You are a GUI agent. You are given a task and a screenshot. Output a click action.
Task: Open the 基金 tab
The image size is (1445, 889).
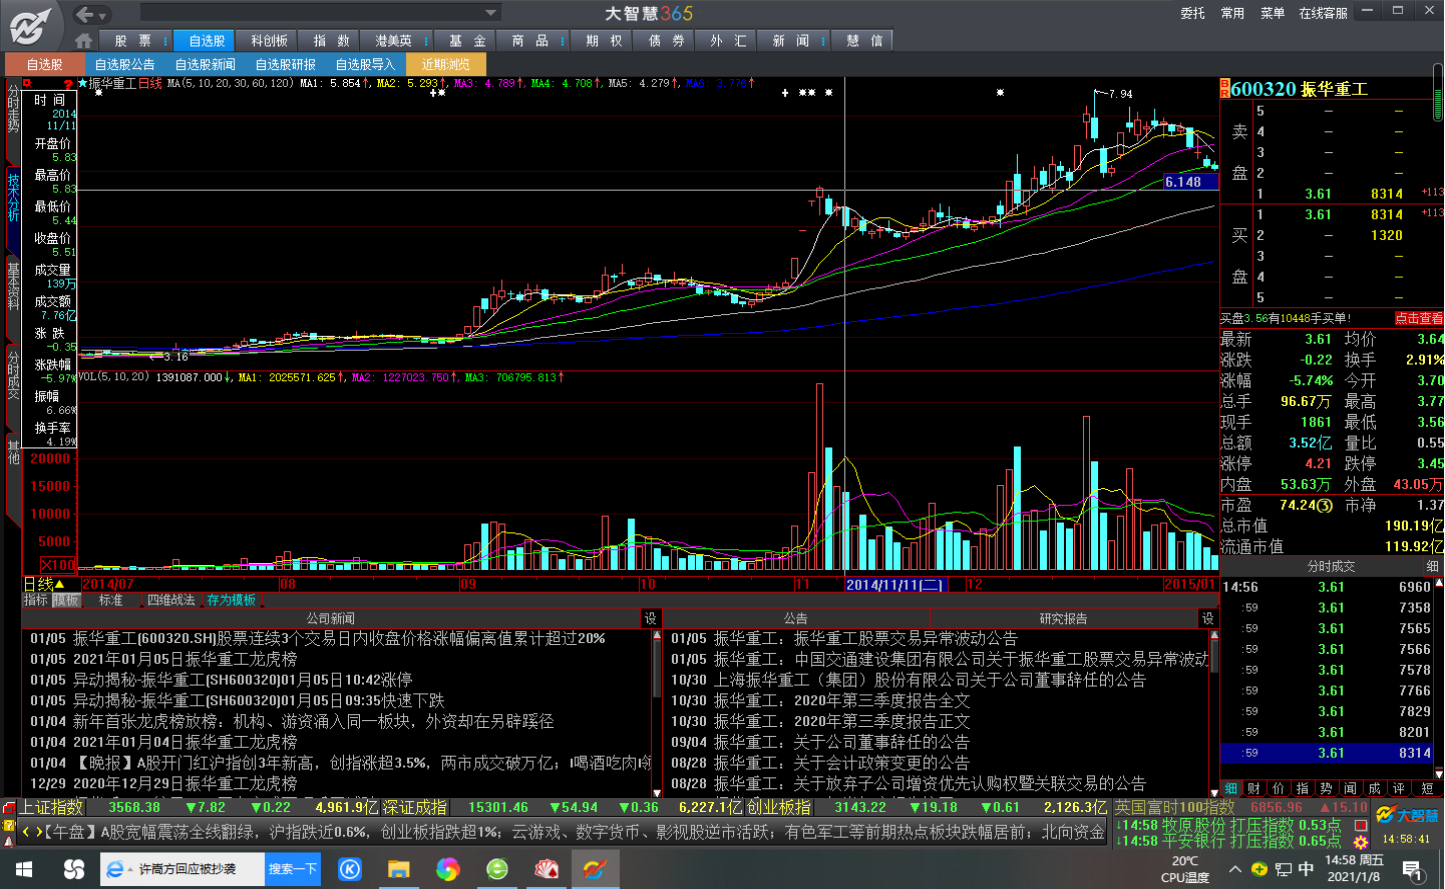point(467,41)
